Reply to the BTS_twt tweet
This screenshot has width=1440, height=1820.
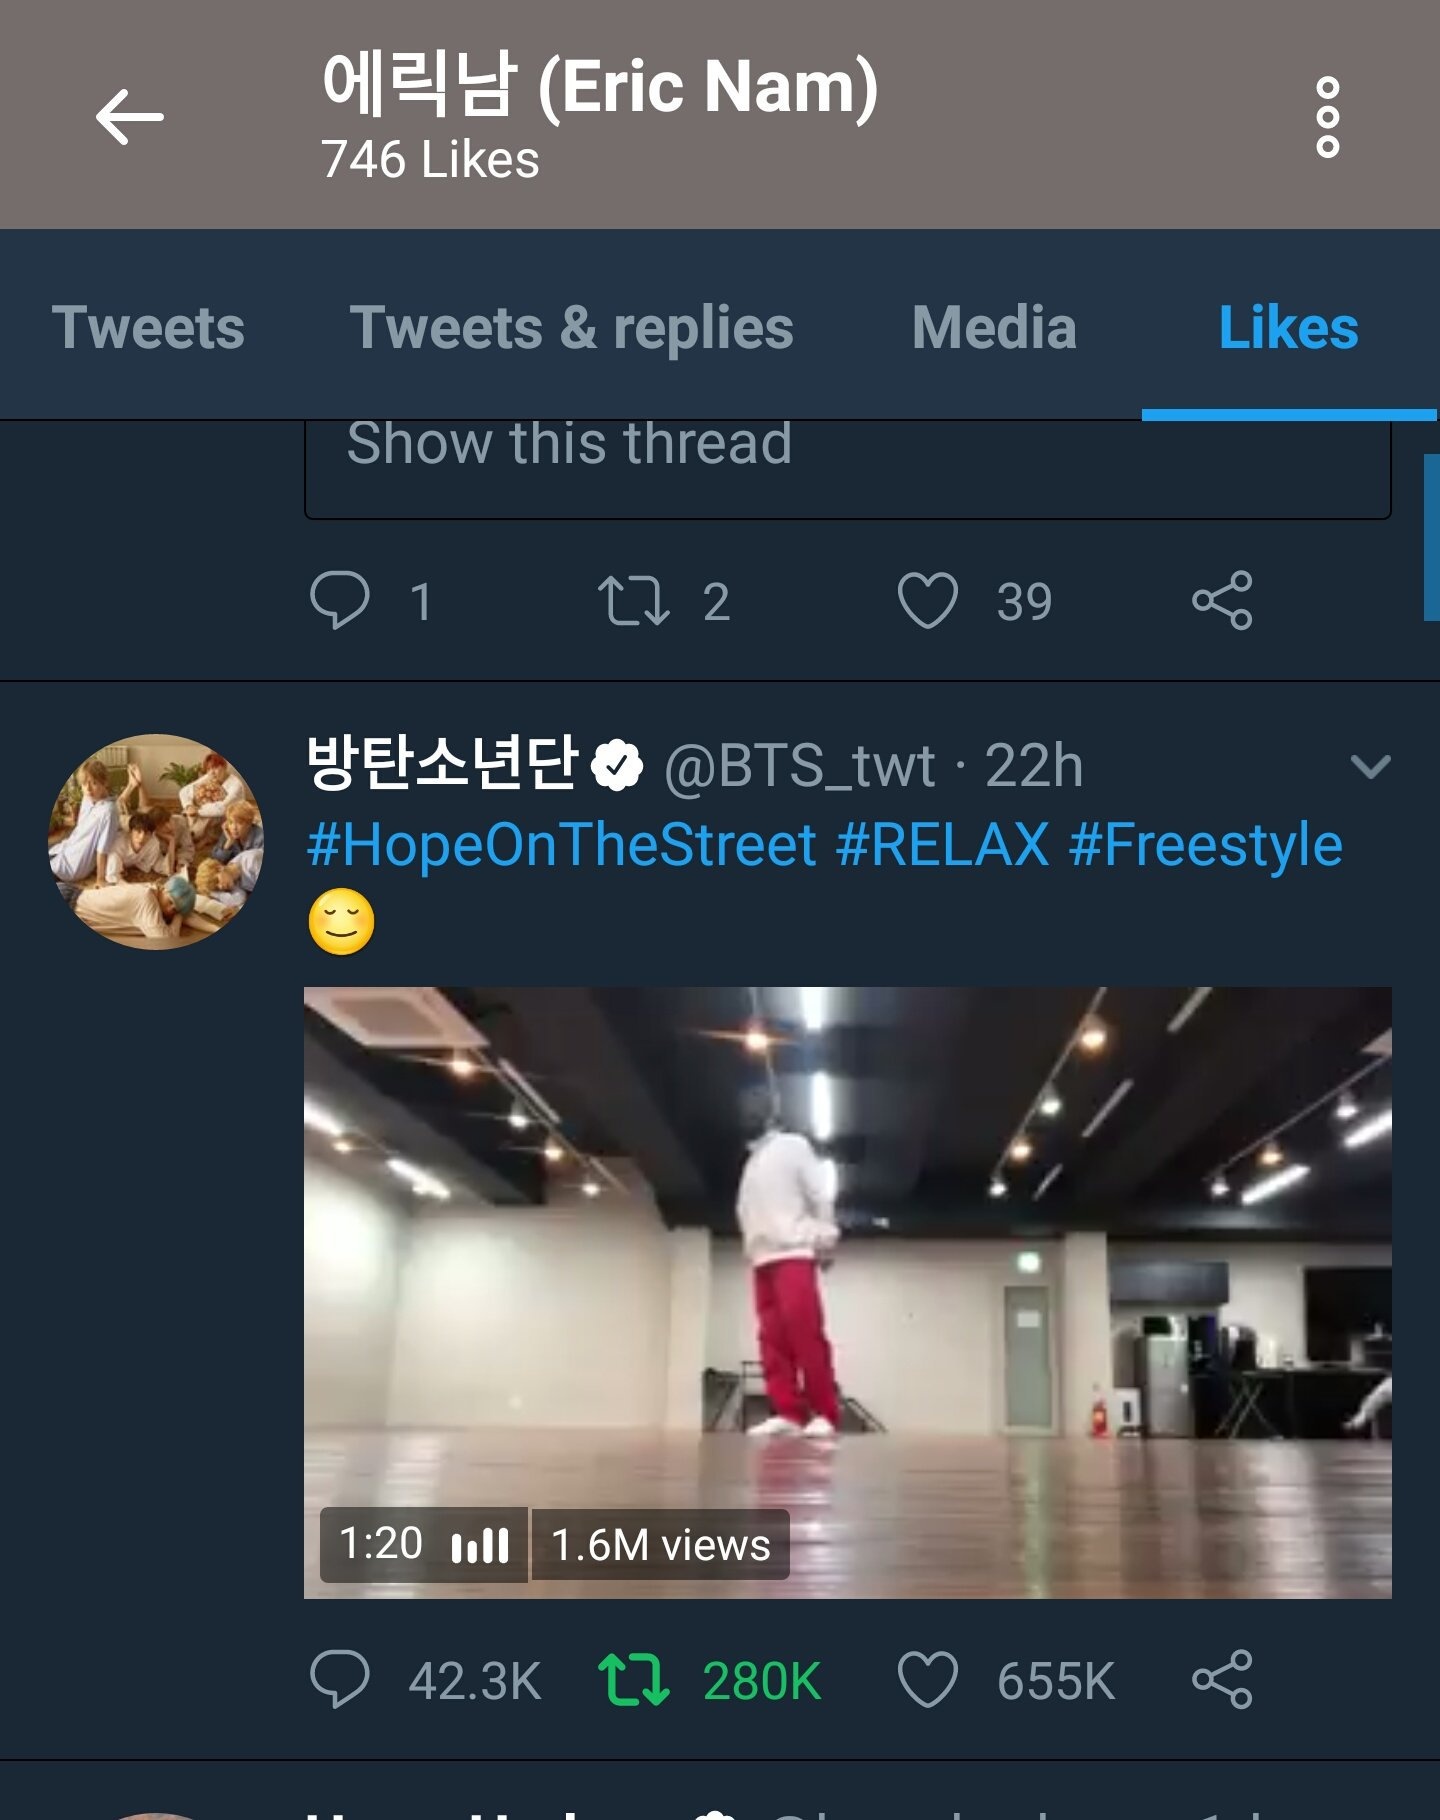[340, 1679]
